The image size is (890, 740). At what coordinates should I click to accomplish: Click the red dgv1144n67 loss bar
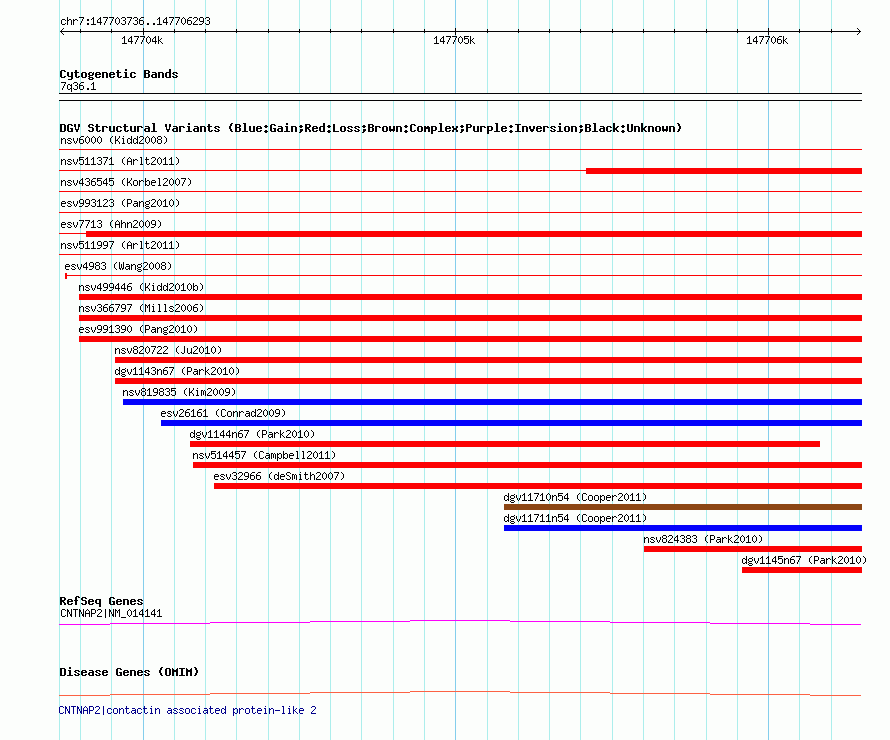pyautogui.click(x=504, y=444)
